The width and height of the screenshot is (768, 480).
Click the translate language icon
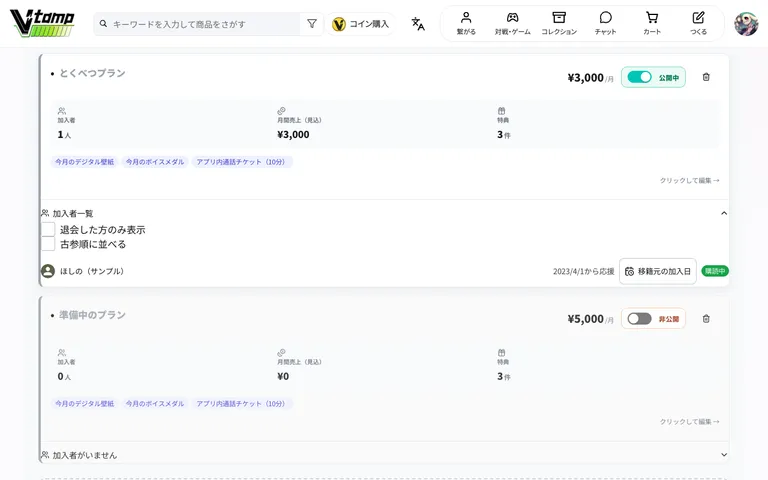pyautogui.click(x=418, y=24)
